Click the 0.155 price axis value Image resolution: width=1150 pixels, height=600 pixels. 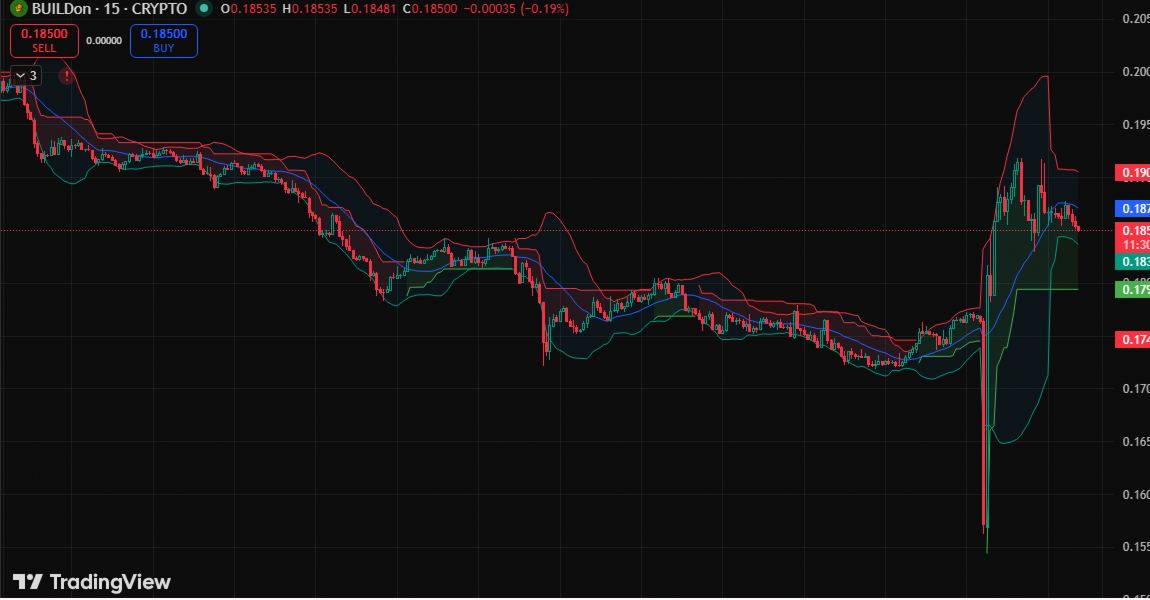pyautogui.click(x=1135, y=547)
